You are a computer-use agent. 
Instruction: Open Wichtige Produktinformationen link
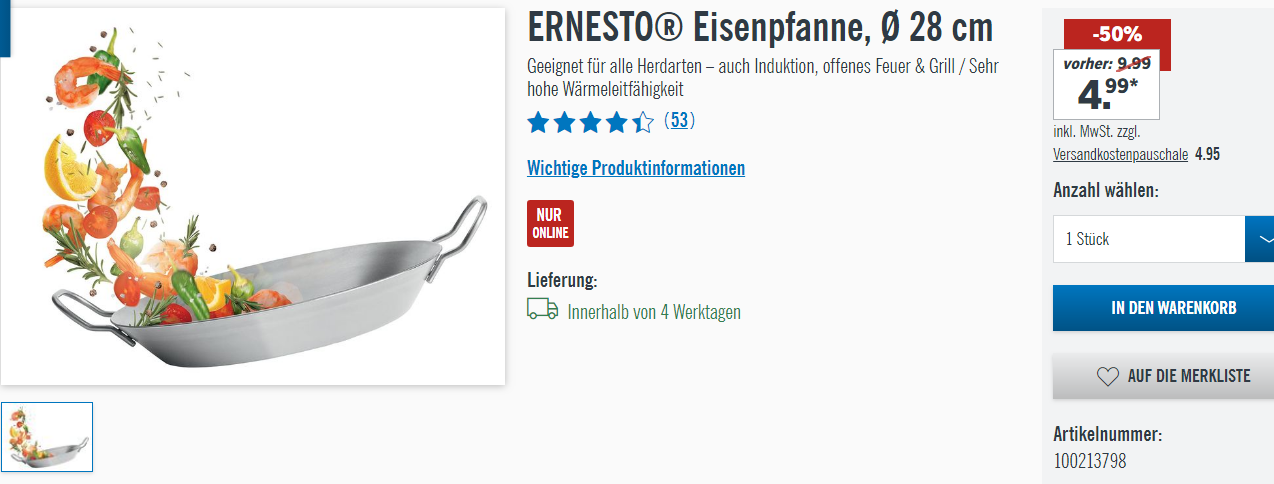pos(636,168)
